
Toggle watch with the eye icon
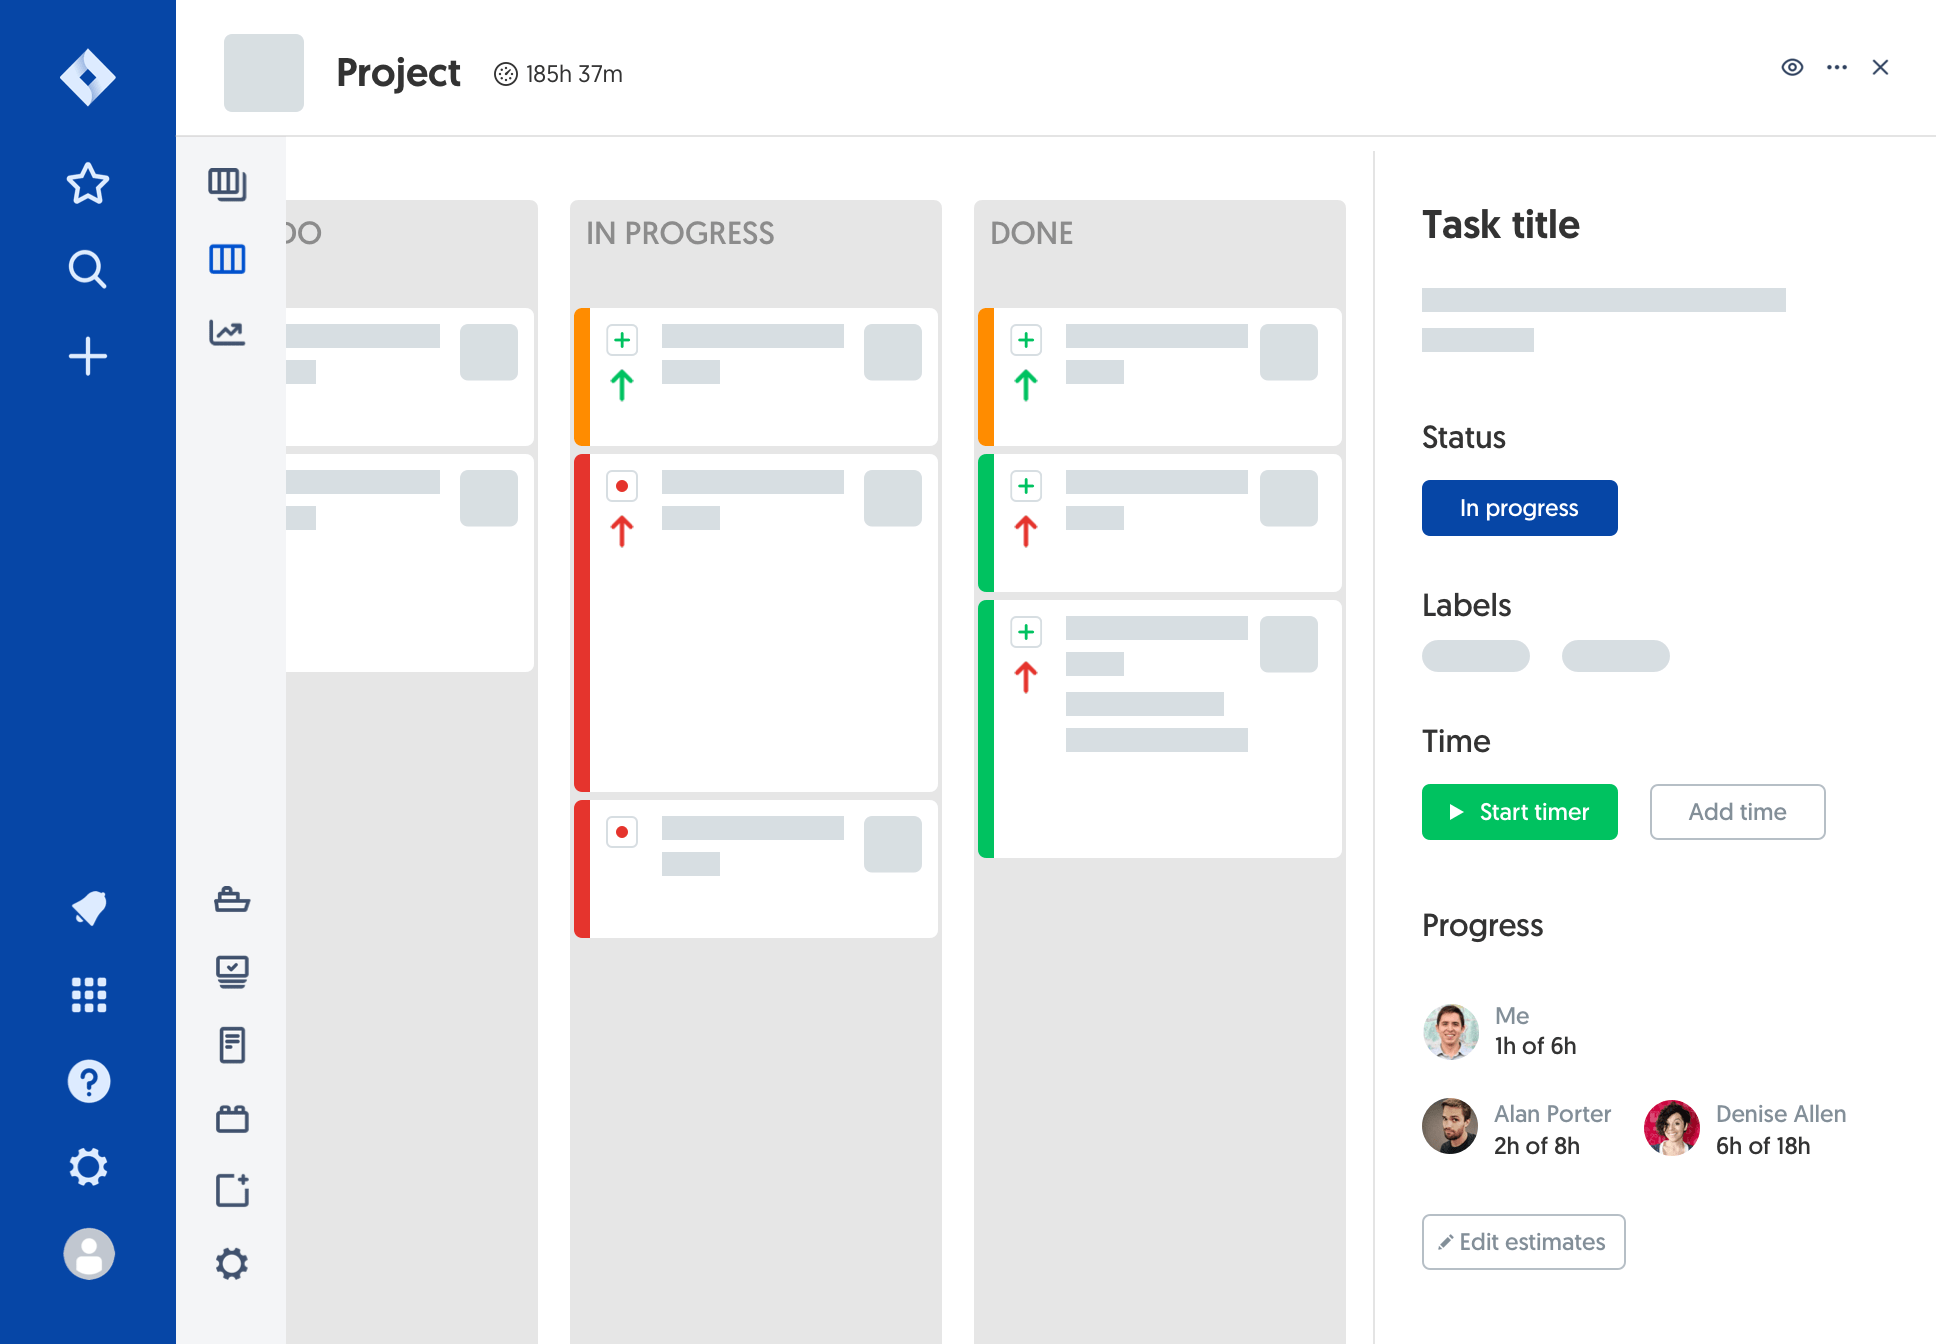pyautogui.click(x=1792, y=67)
